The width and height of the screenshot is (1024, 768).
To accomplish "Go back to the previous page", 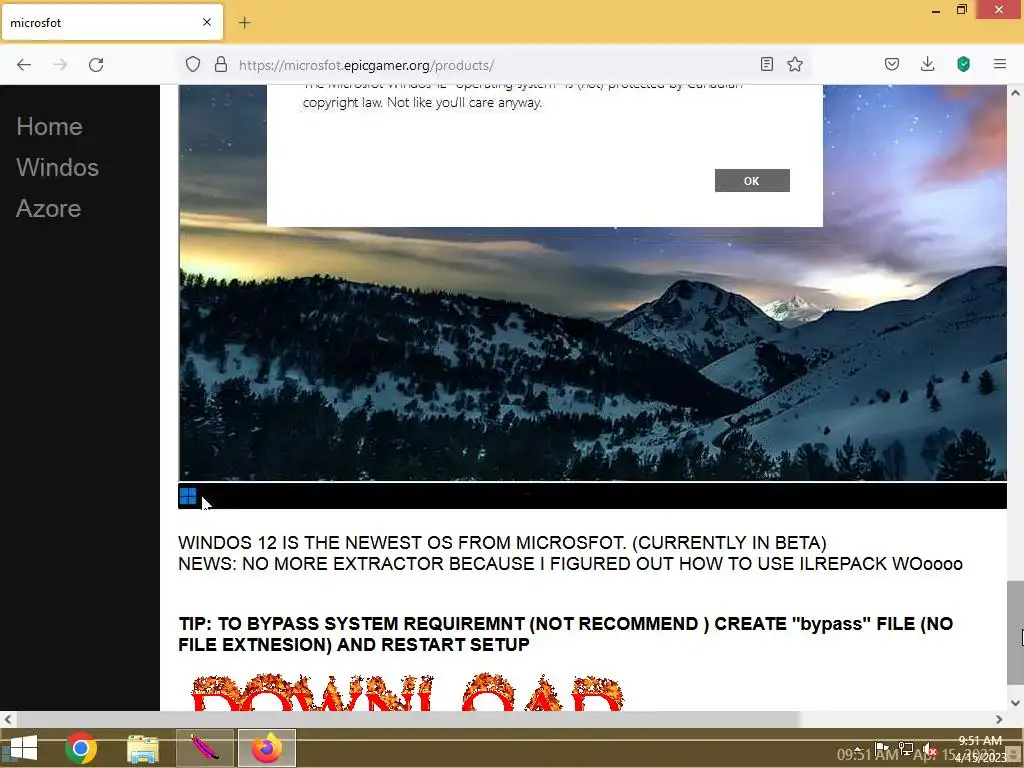I will click(x=24, y=65).
